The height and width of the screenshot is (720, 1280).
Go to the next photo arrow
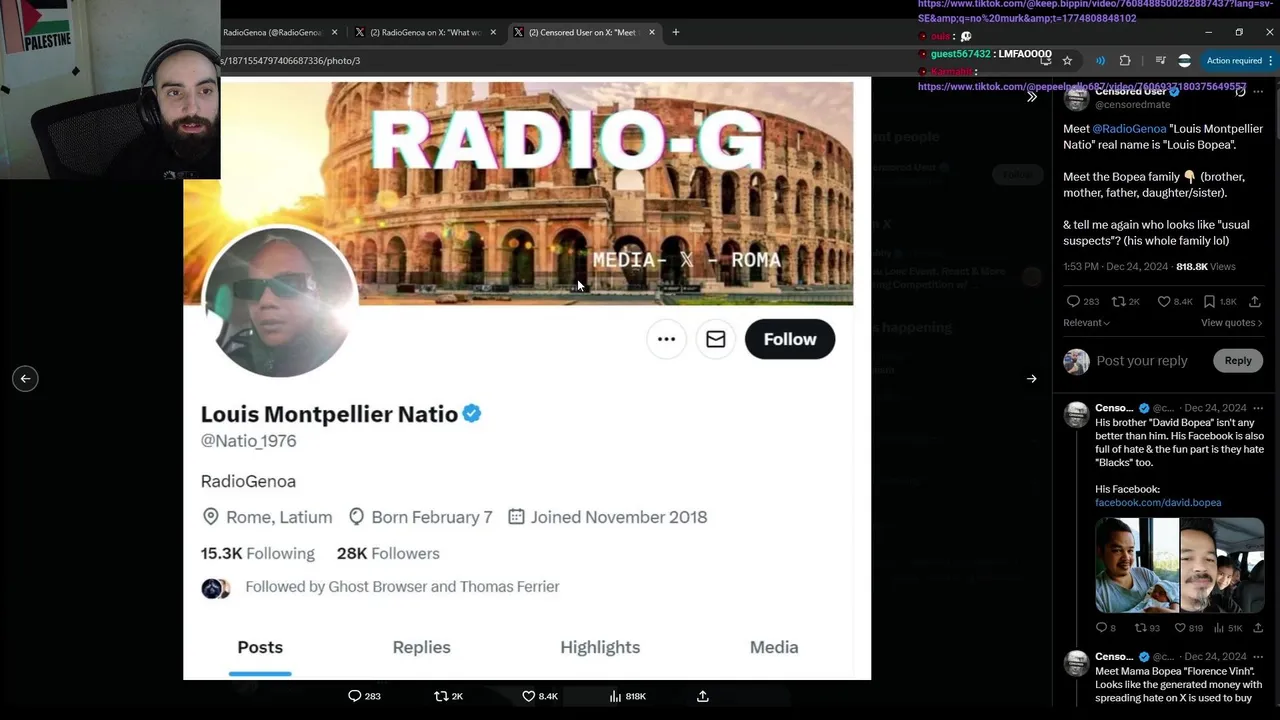[x=1031, y=378]
